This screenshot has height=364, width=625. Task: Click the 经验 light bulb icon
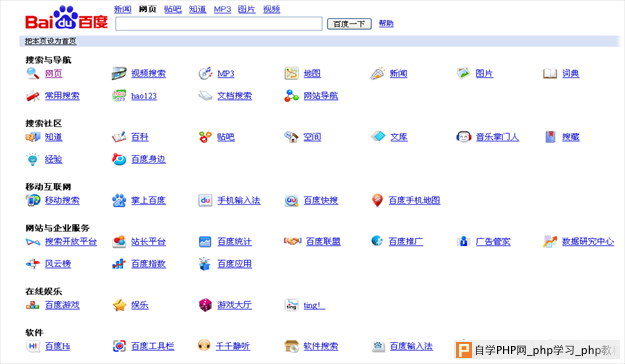33,159
